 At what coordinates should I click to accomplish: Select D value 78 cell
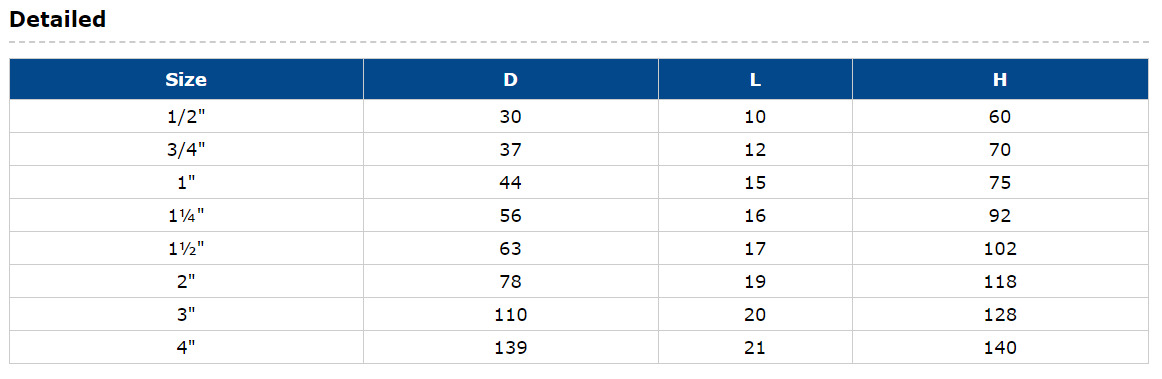[511, 281]
